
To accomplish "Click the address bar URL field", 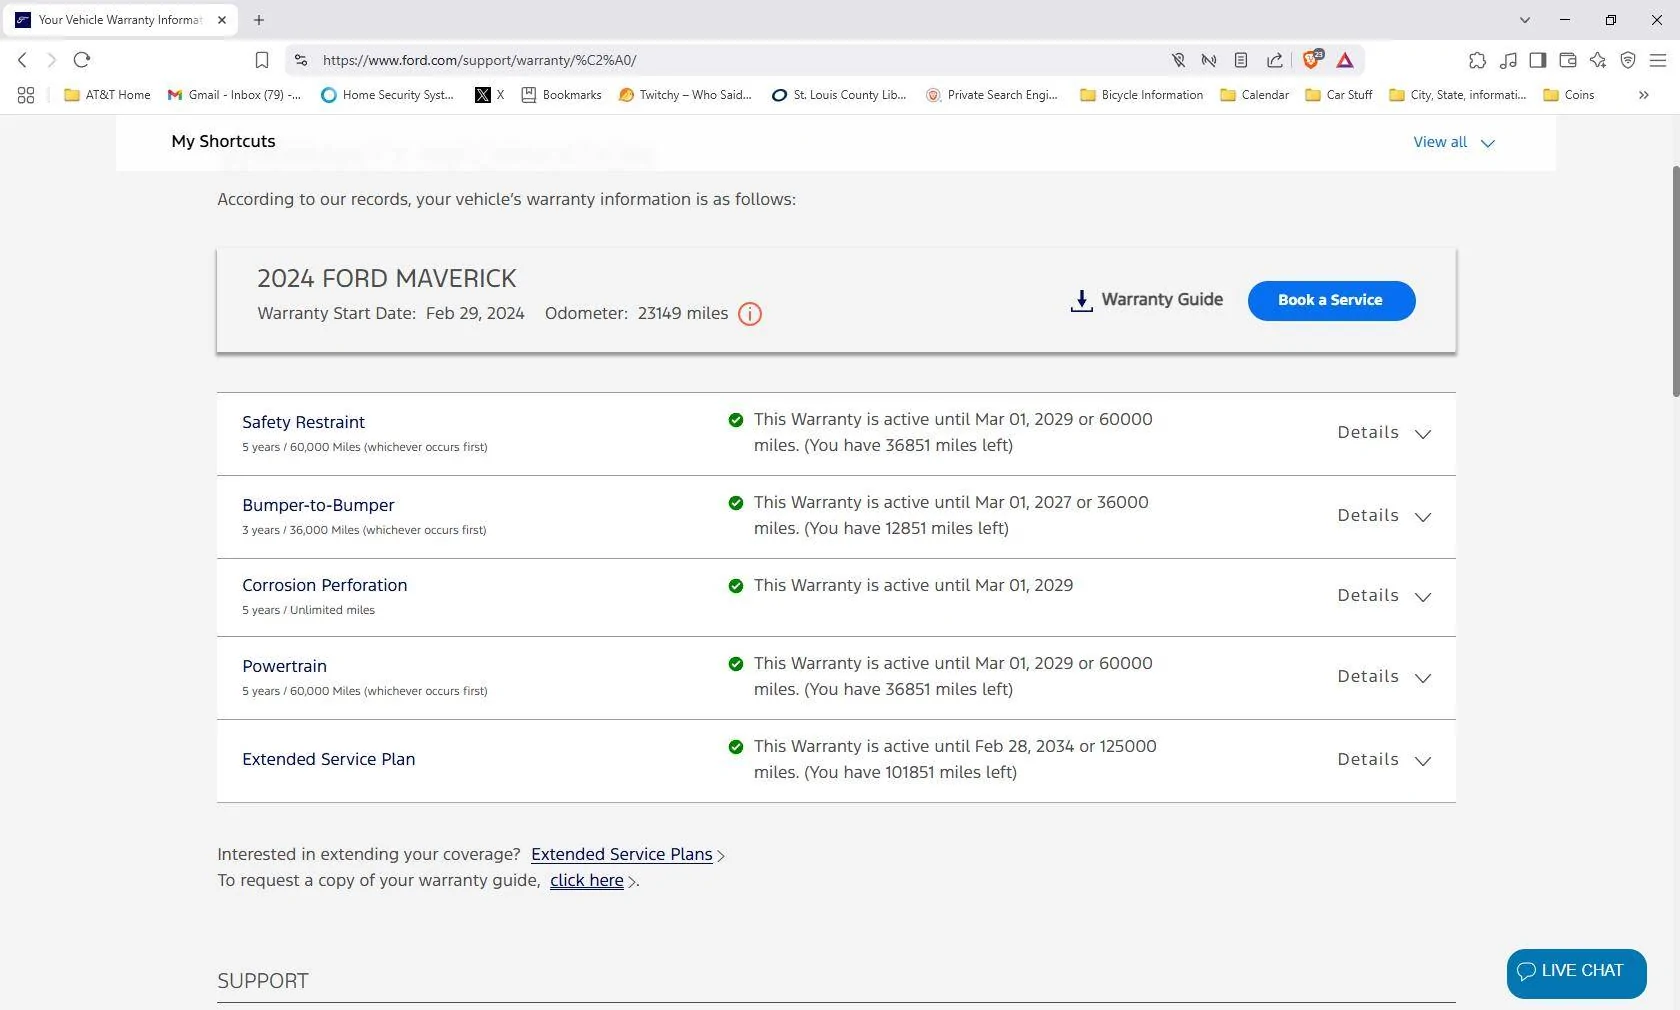I will [740, 60].
